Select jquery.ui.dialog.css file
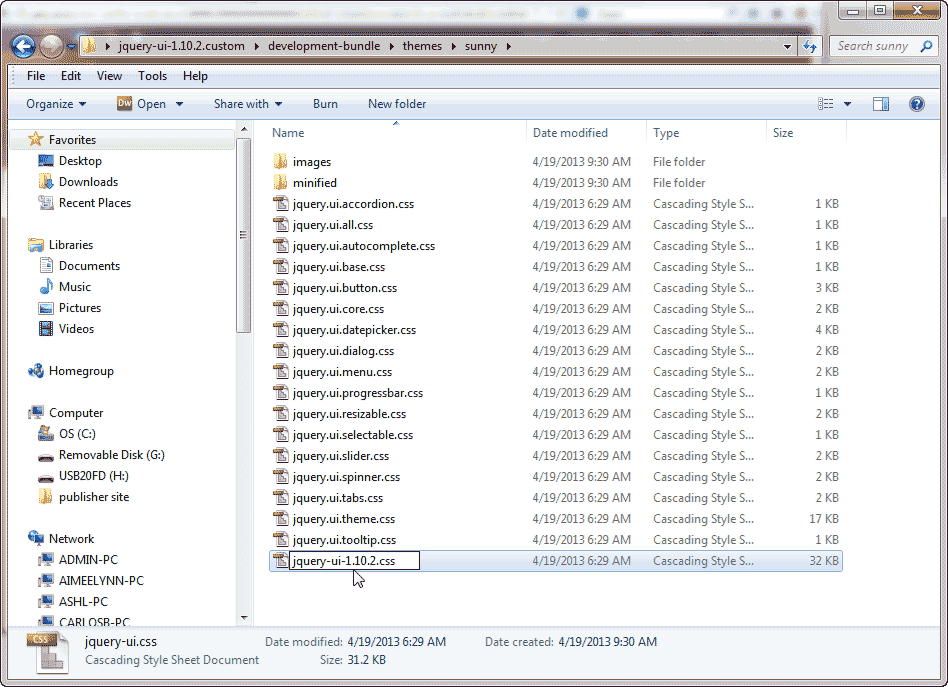The width and height of the screenshot is (948, 687). [343, 351]
